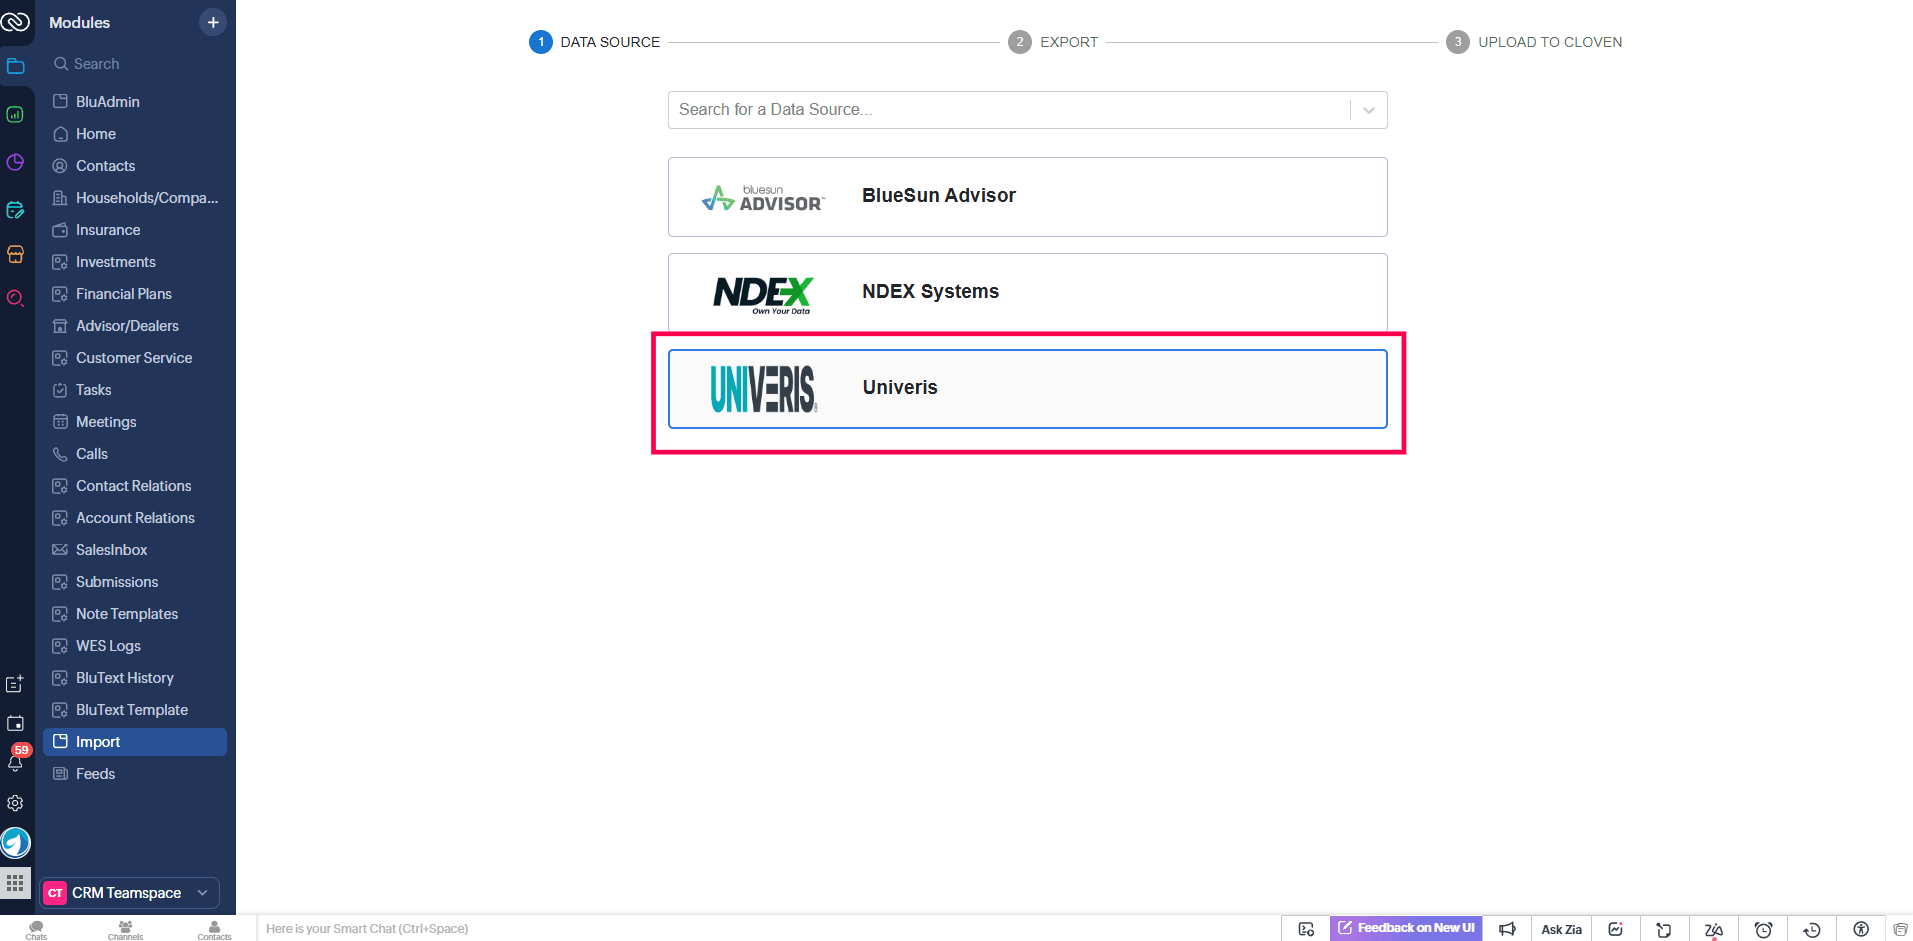The image size is (1913, 941).
Task: Open the BluAdmin module
Action: 135,102
